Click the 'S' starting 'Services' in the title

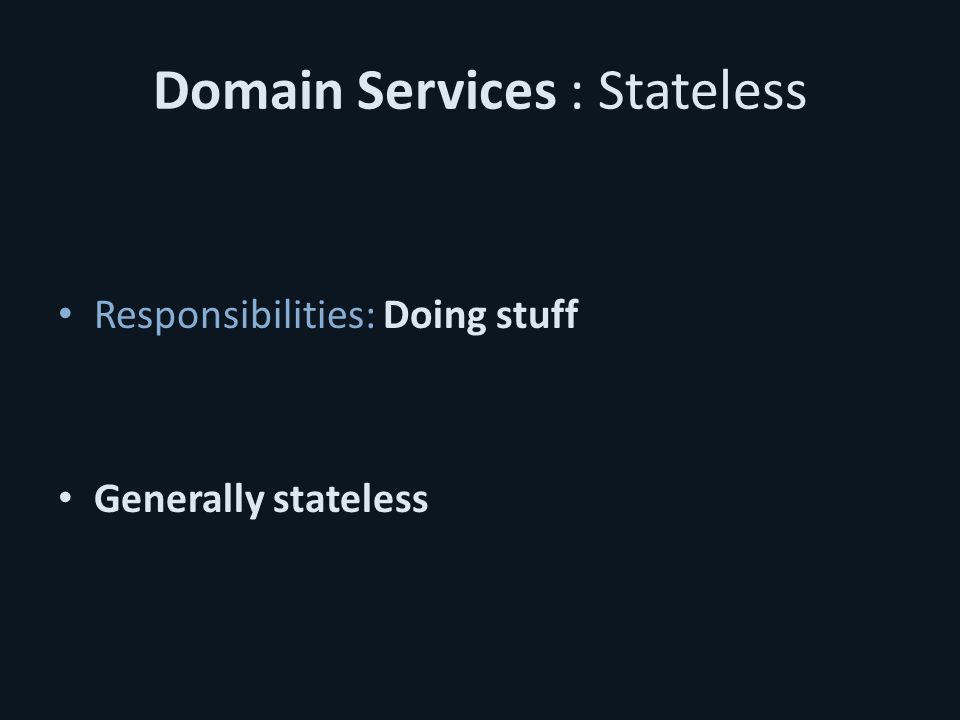[370, 91]
